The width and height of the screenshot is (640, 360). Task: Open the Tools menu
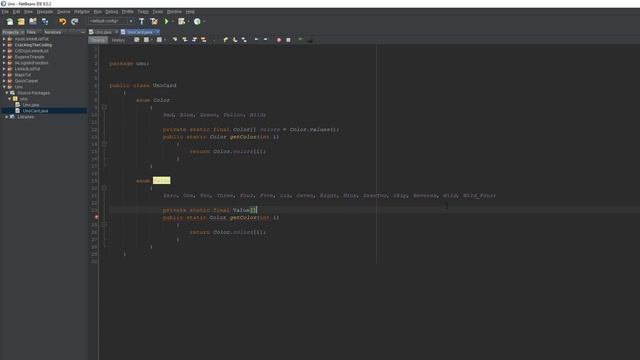158,12
